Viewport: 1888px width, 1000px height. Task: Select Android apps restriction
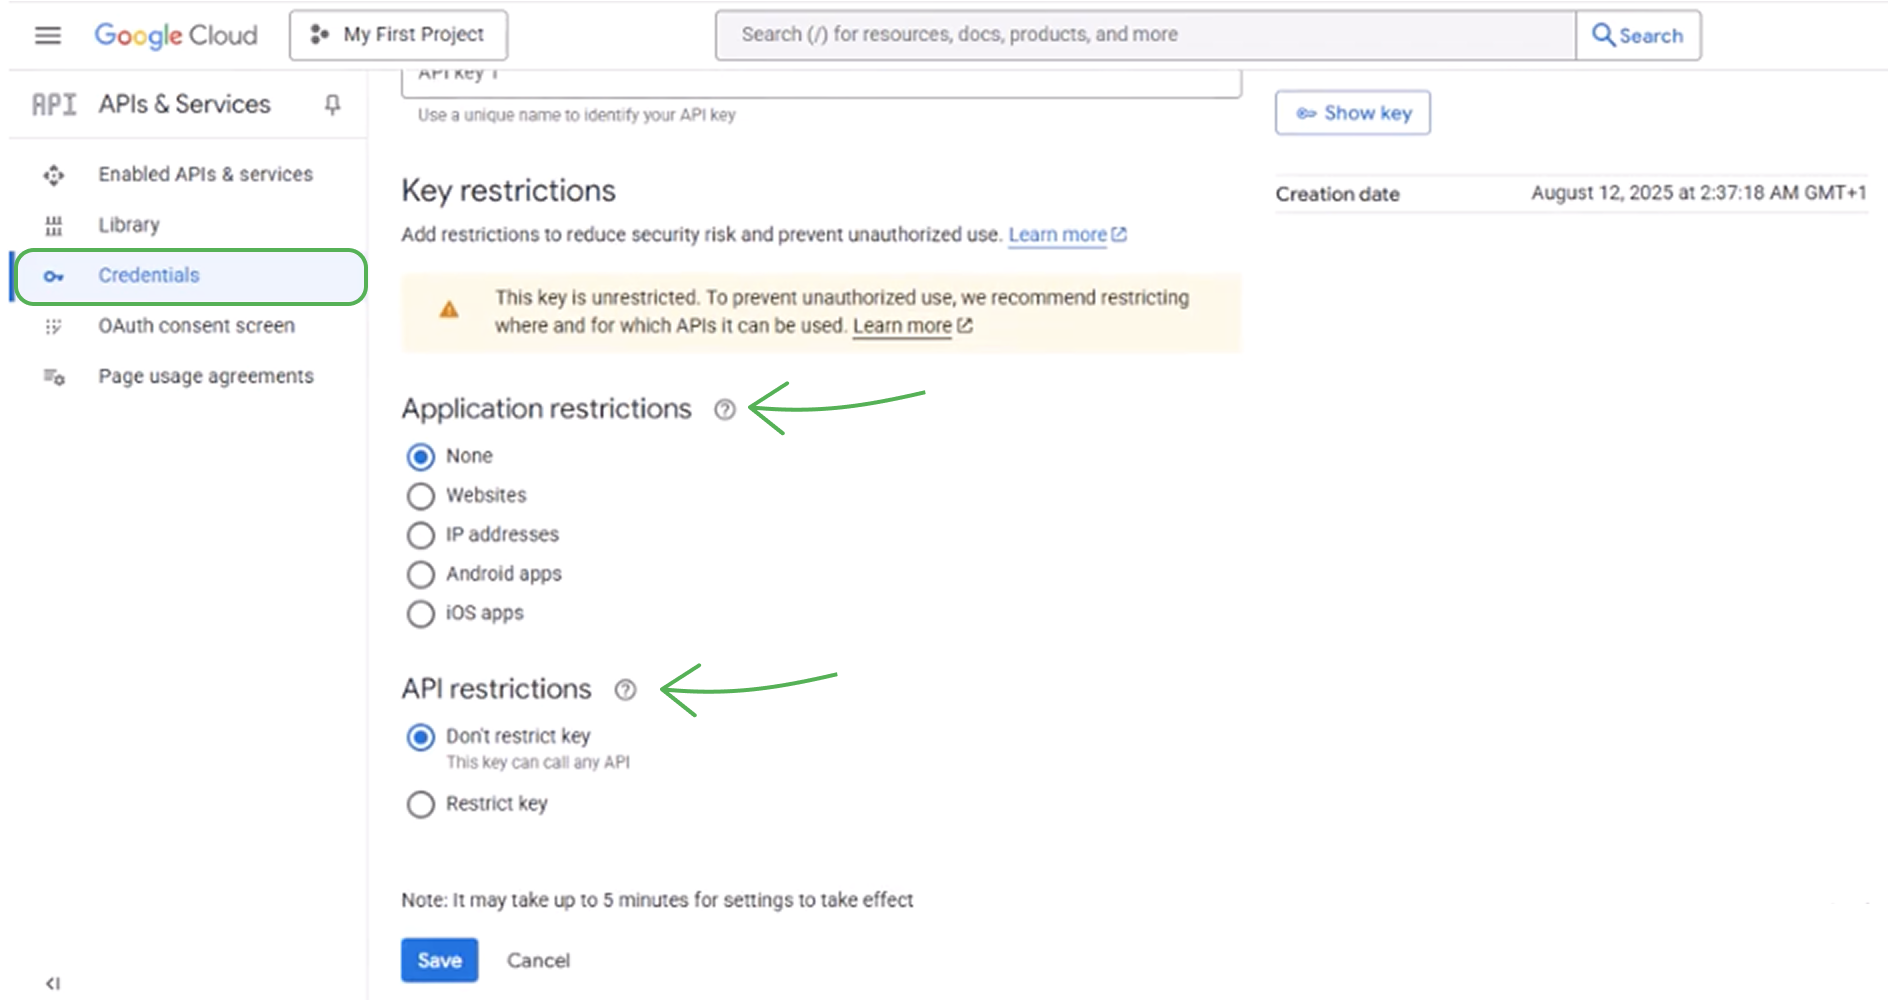(421, 574)
